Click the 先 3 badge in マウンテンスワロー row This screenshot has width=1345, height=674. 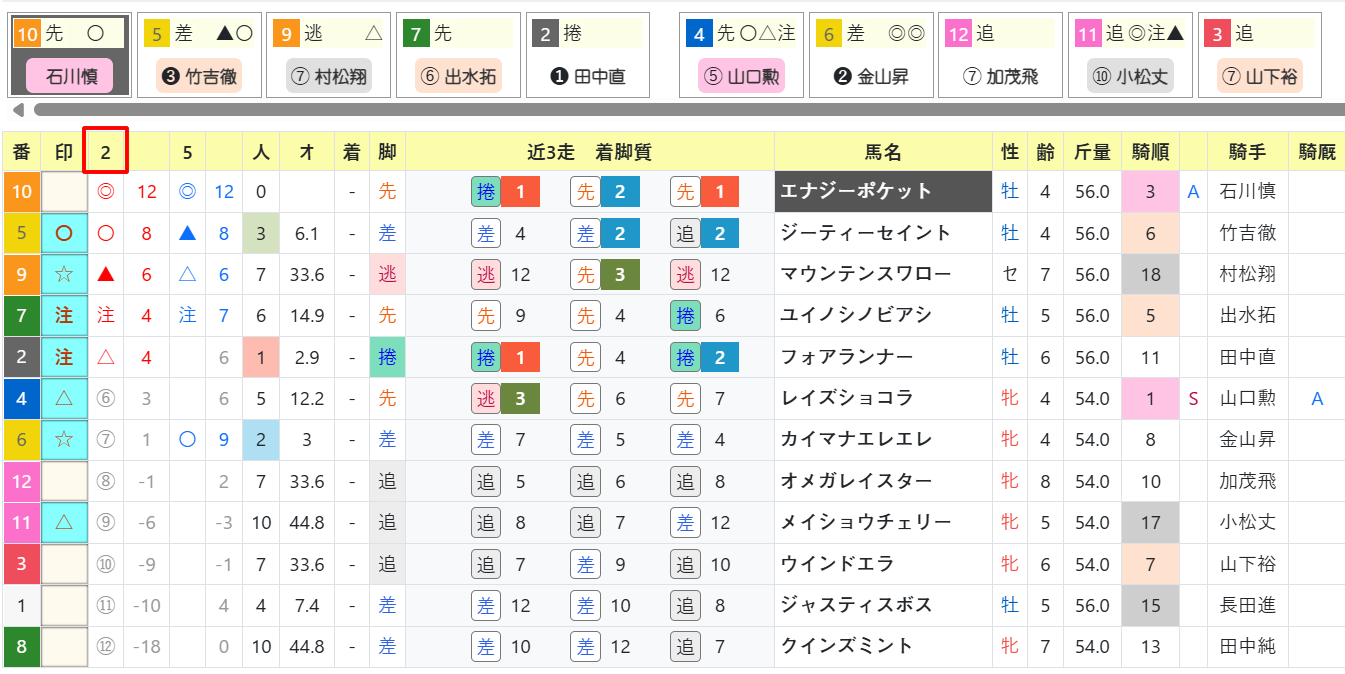coord(605,274)
